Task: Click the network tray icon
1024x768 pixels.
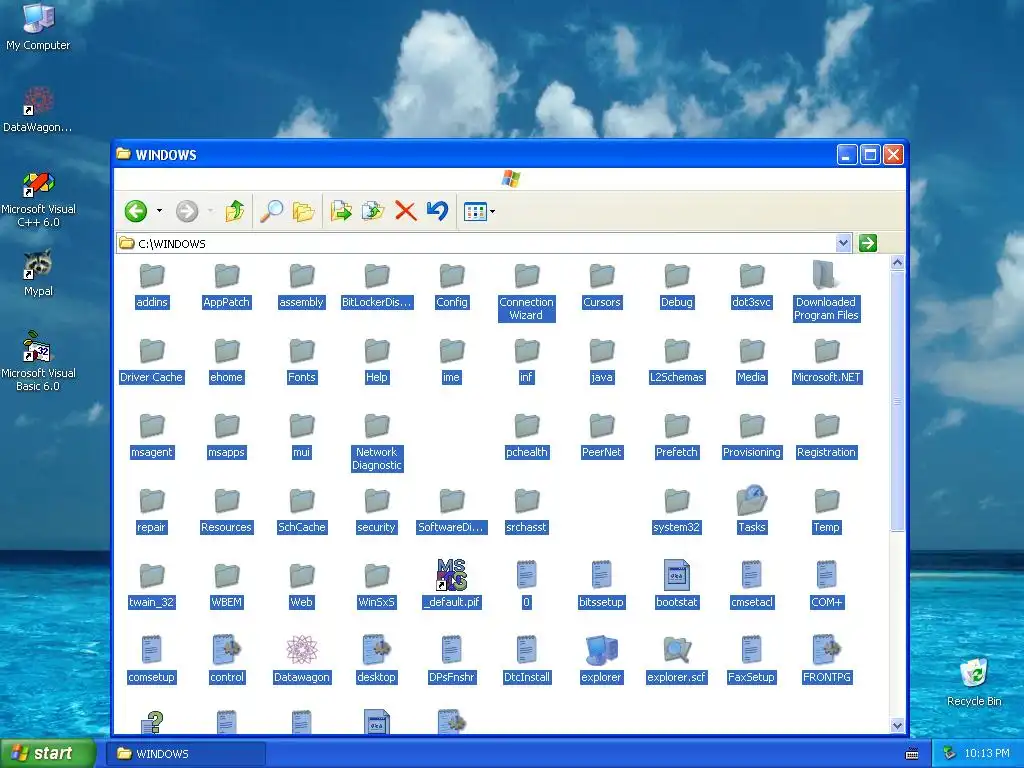Action: click(x=950, y=754)
